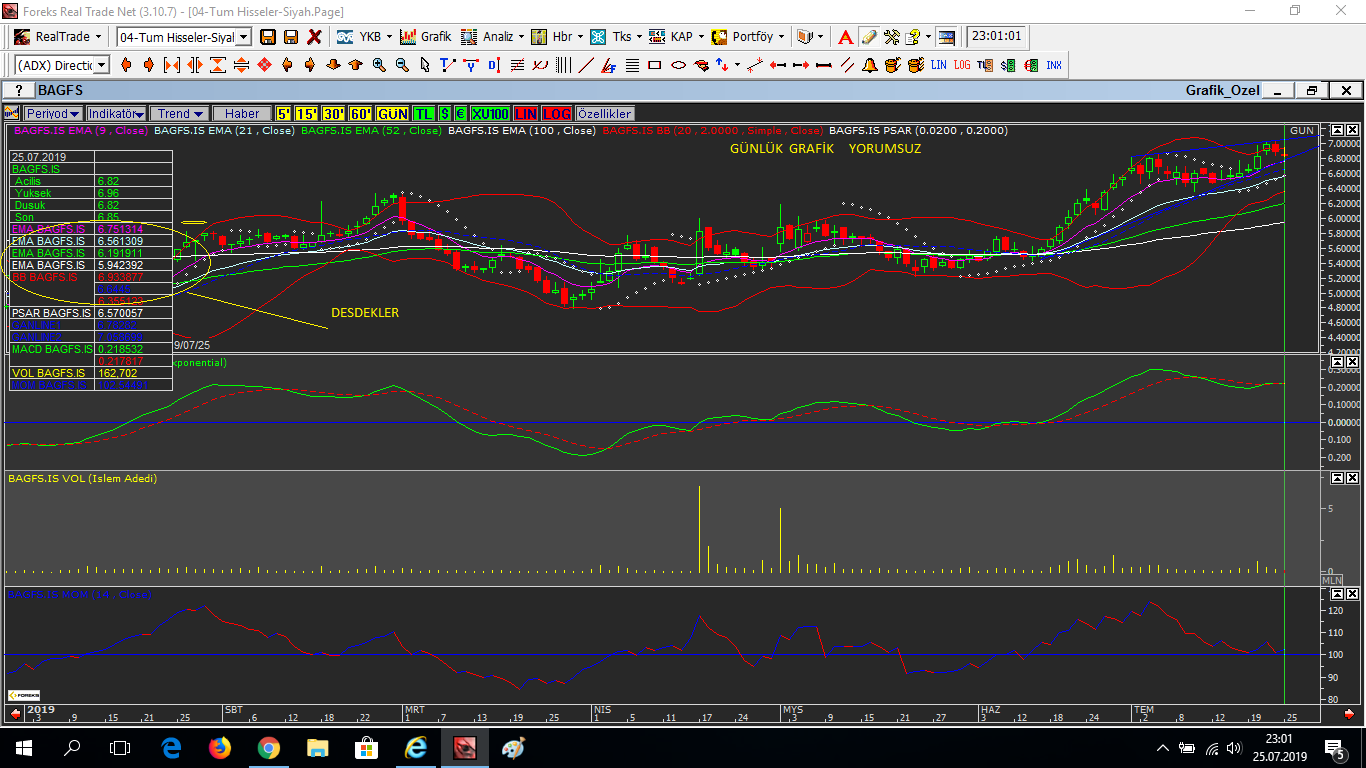Image resolution: width=1366 pixels, height=768 pixels.
Task: Open Firefox from the taskbar
Action: [220, 748]
